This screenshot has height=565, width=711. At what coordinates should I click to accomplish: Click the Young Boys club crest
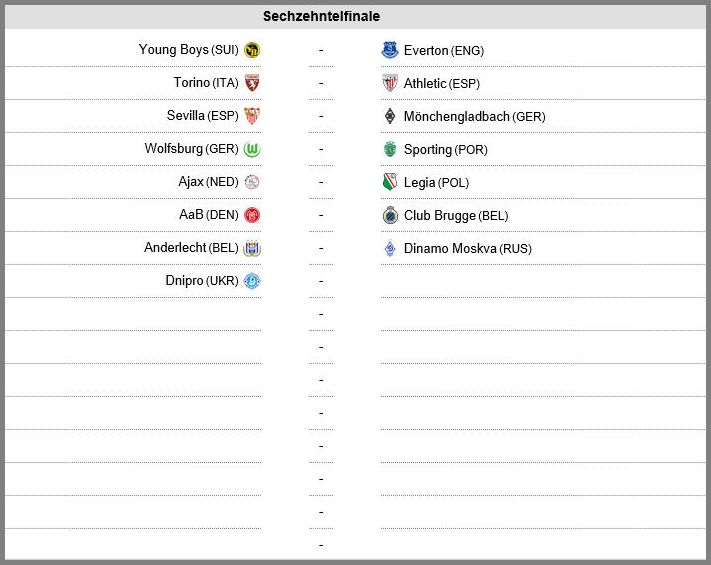click(x=252, y=50)
